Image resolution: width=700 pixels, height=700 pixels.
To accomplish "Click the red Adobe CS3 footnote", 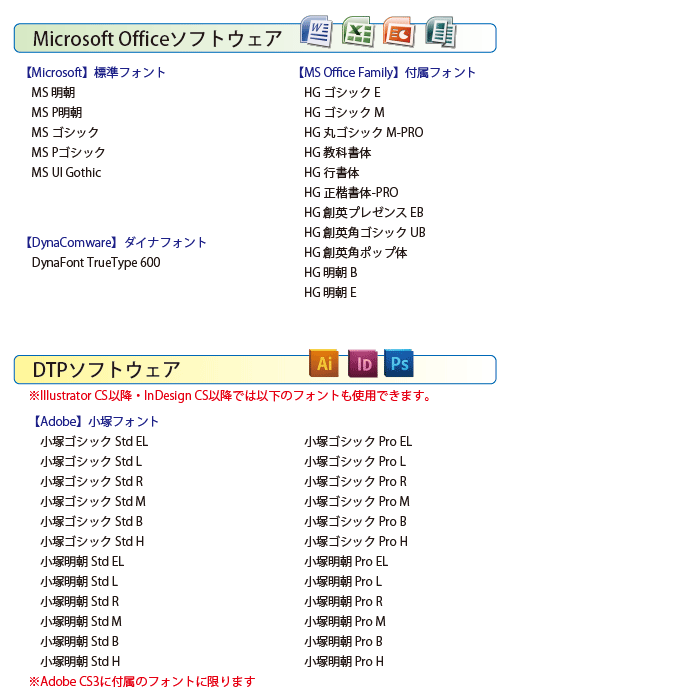I will click(x=142, y=681).
